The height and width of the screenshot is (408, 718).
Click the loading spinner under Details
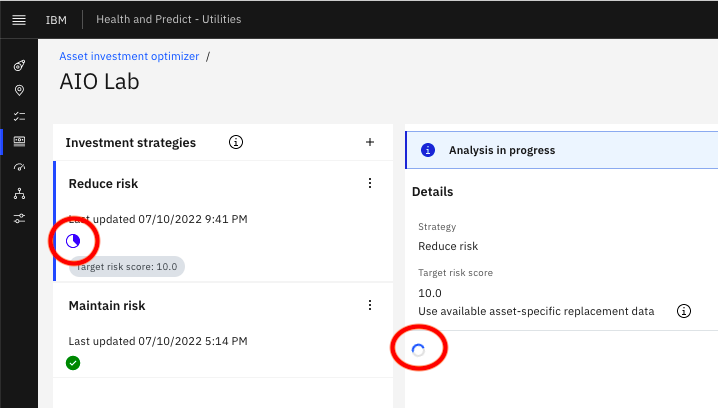pos(418,350)
